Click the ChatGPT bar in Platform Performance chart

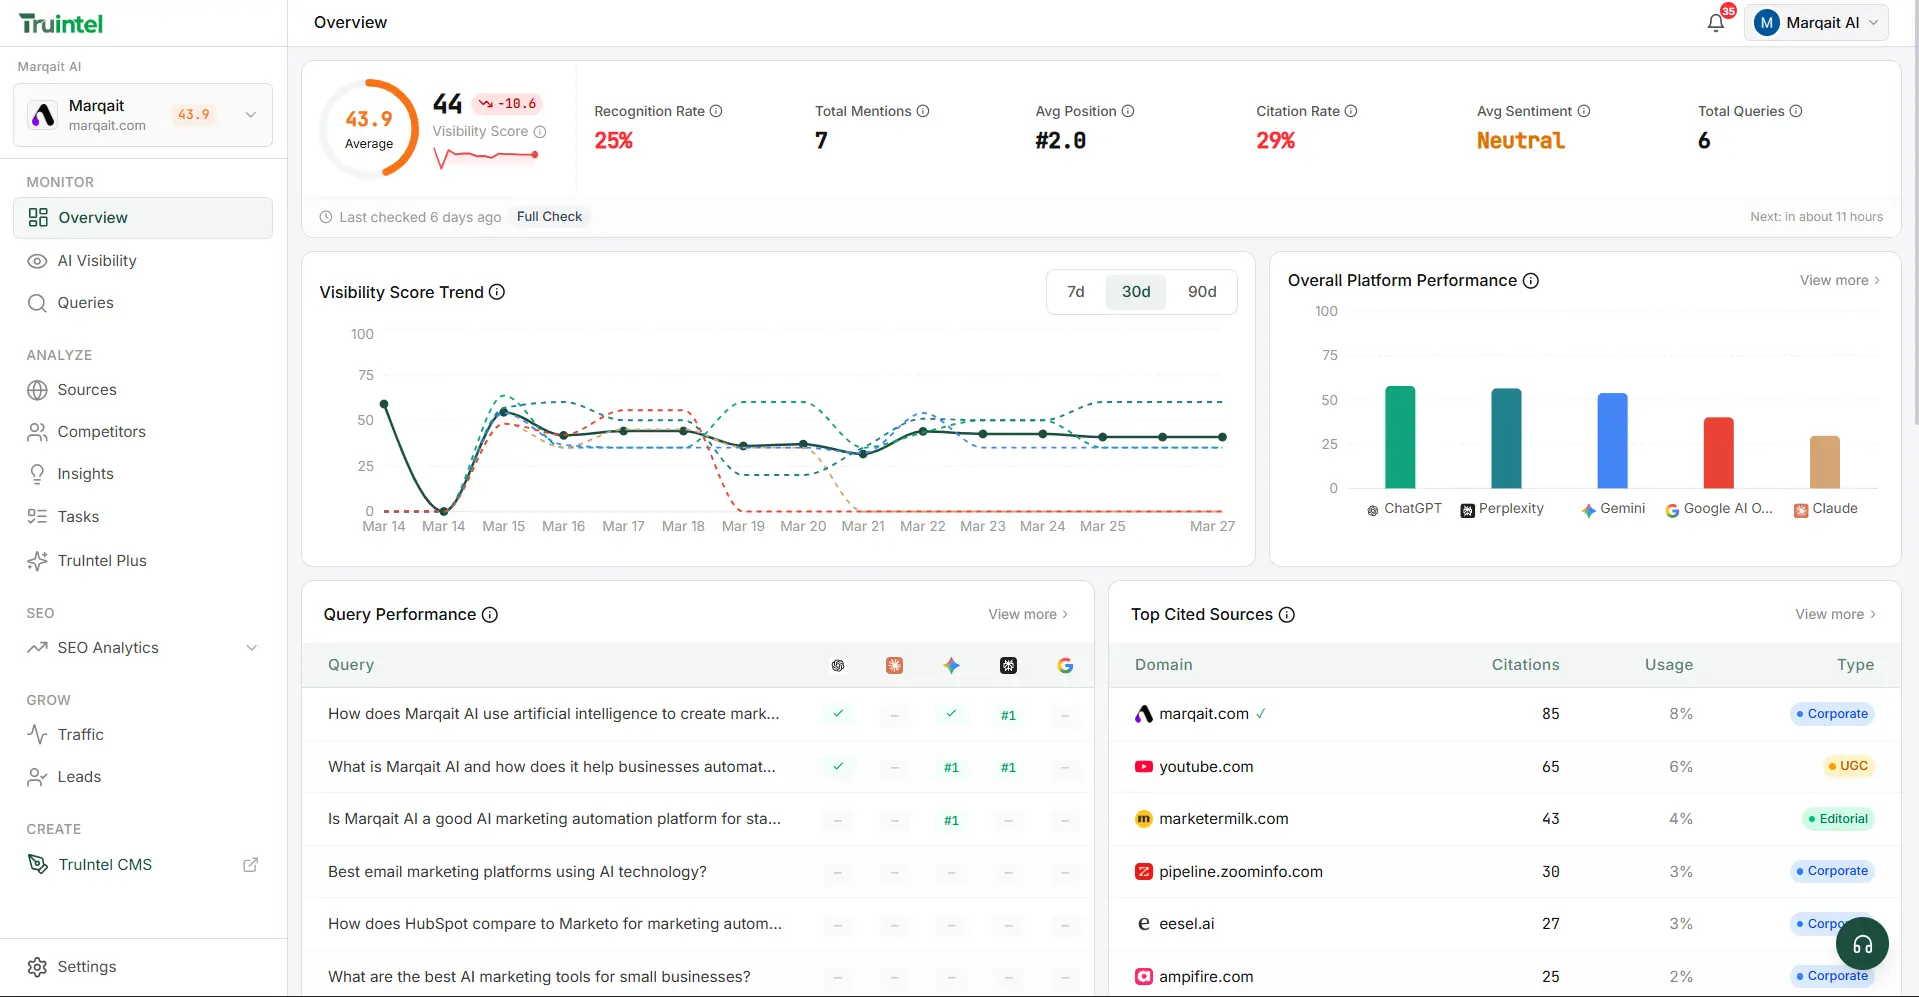pos(1399,440)
